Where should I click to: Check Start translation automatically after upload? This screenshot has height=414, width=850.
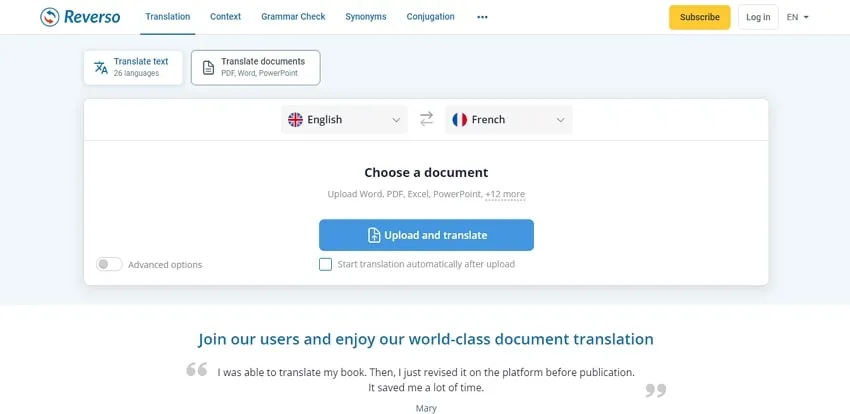(325, 264)
